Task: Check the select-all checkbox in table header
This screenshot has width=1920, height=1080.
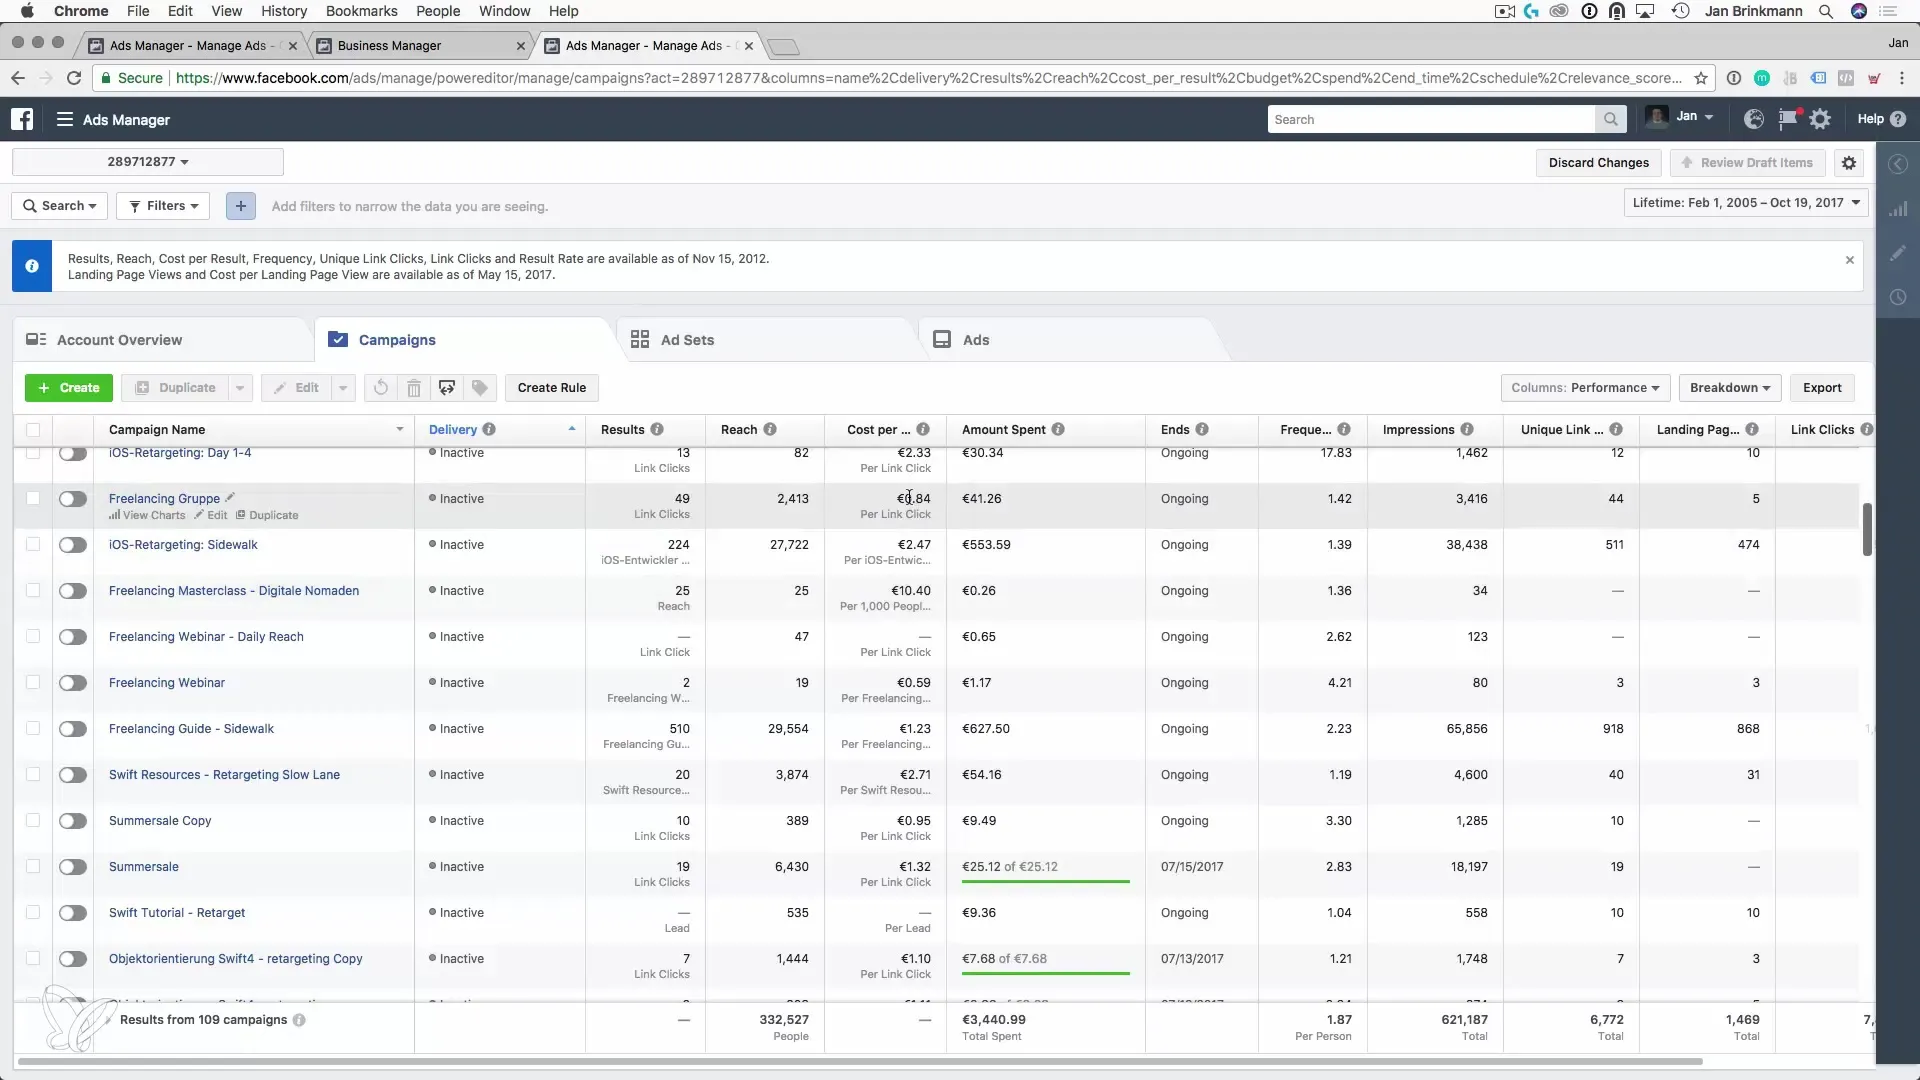Action: (x=33, y=430)
